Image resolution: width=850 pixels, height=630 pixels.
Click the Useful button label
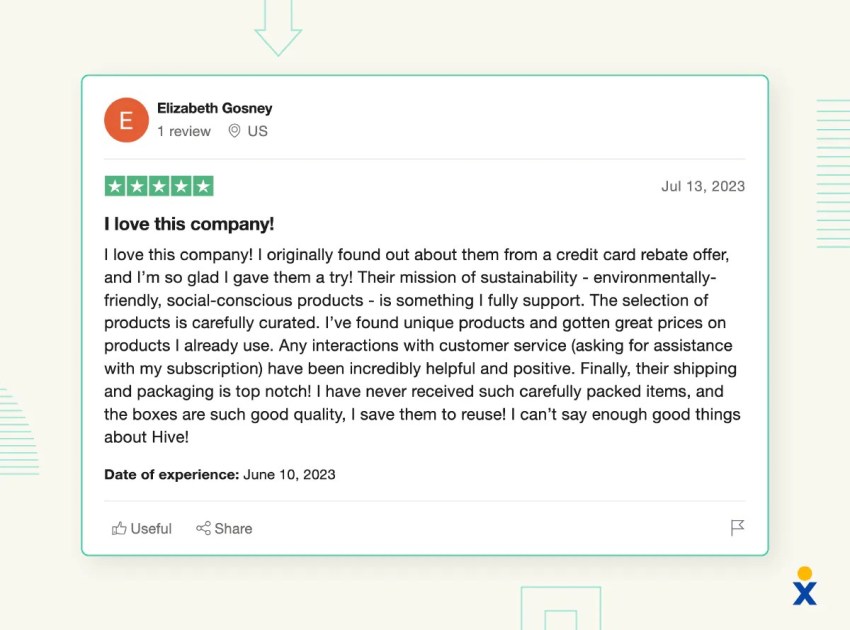[x=151, y=529]
